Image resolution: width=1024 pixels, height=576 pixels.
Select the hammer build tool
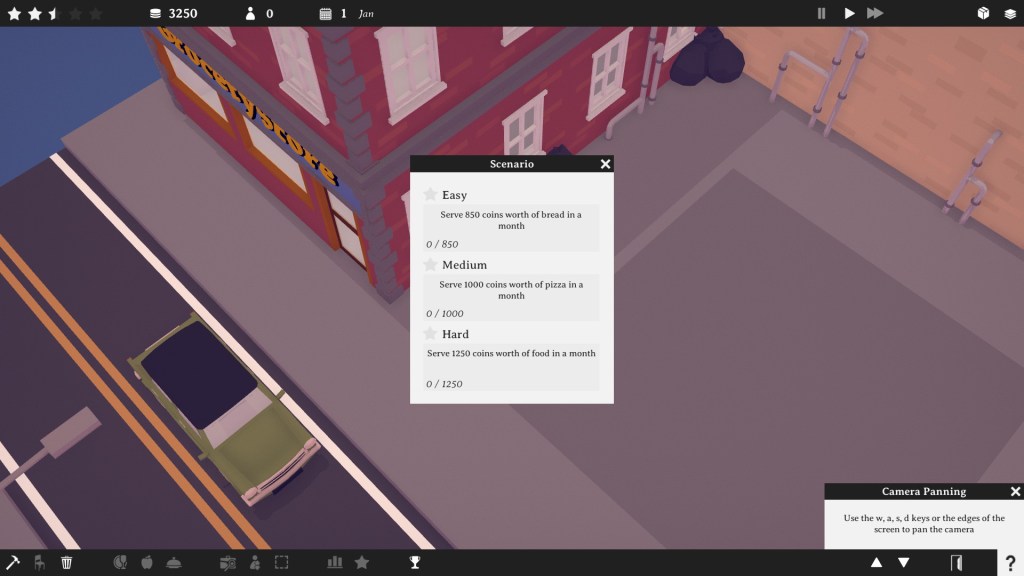13,562
